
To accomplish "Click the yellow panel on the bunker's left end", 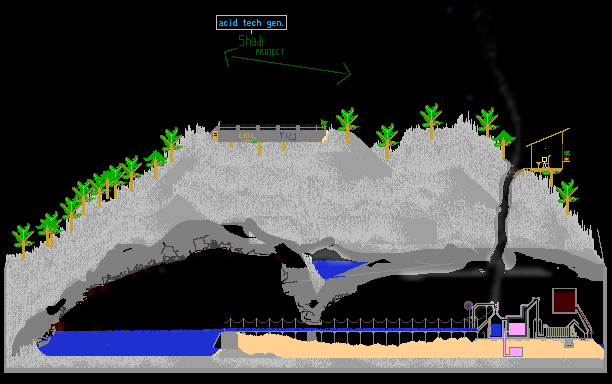I will click(x=215, y=136).
